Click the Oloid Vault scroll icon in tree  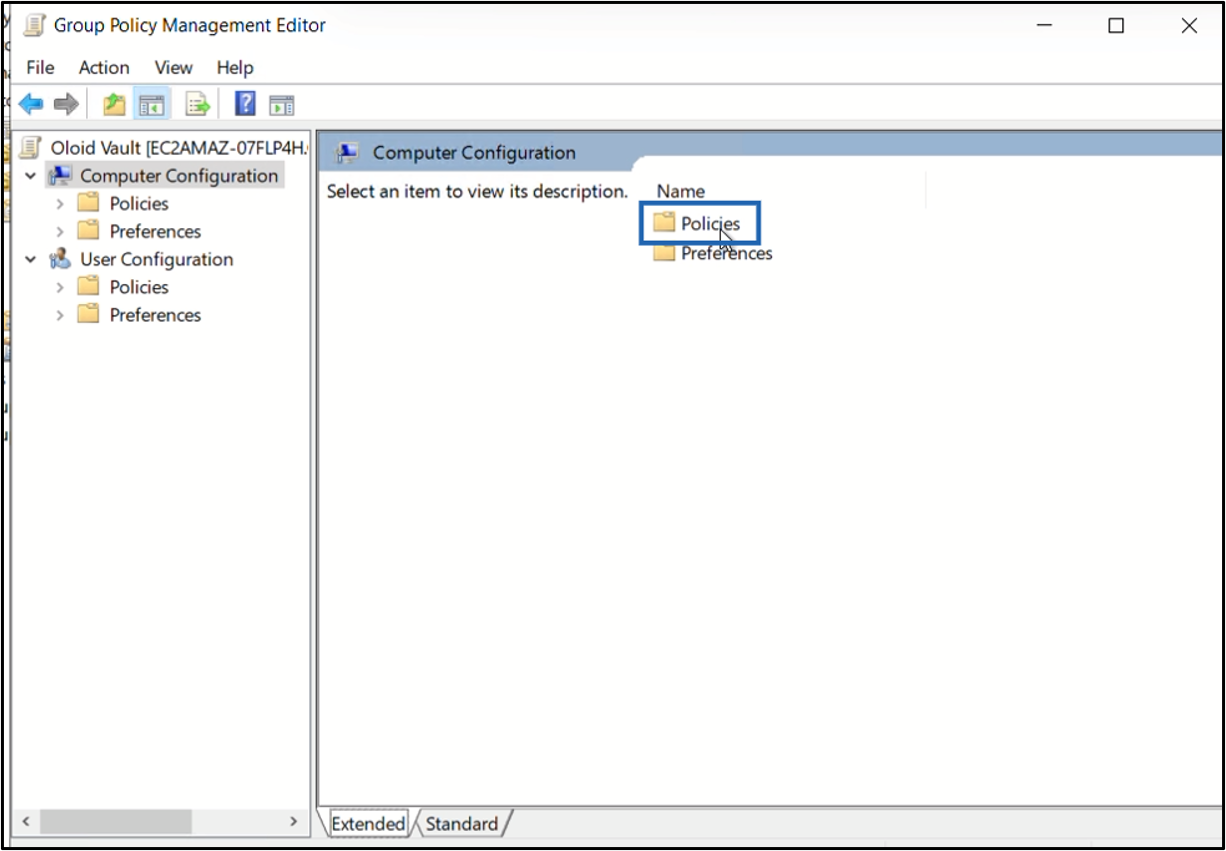click(x=31, y=148)
